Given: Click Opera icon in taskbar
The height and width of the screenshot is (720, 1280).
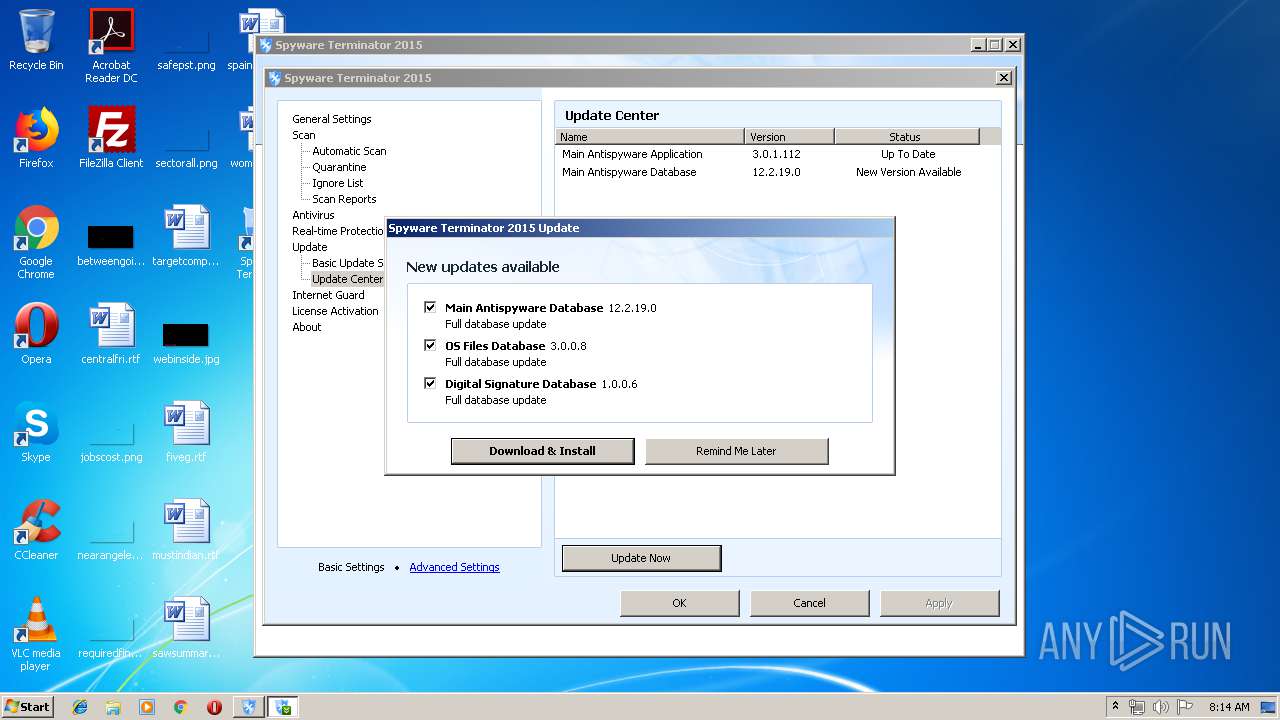Looking at the screenshot, I should point(214,707).
